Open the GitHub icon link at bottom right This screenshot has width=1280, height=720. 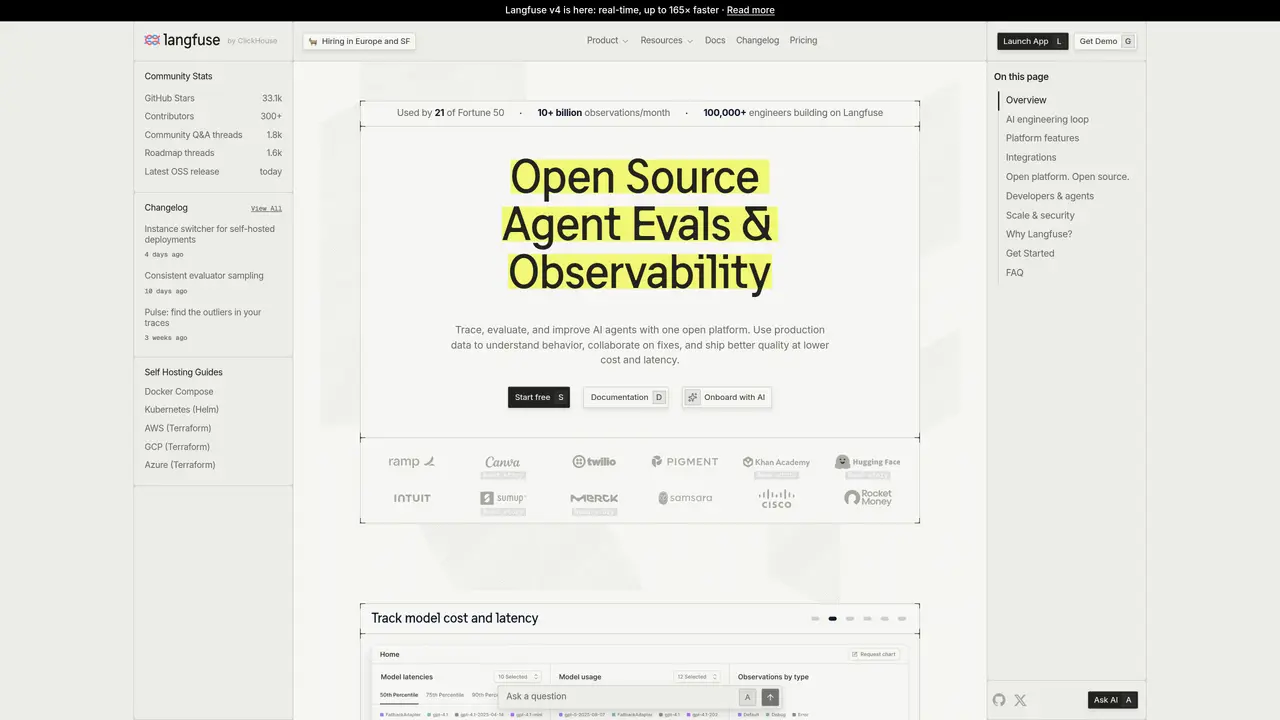pos(999,700)
